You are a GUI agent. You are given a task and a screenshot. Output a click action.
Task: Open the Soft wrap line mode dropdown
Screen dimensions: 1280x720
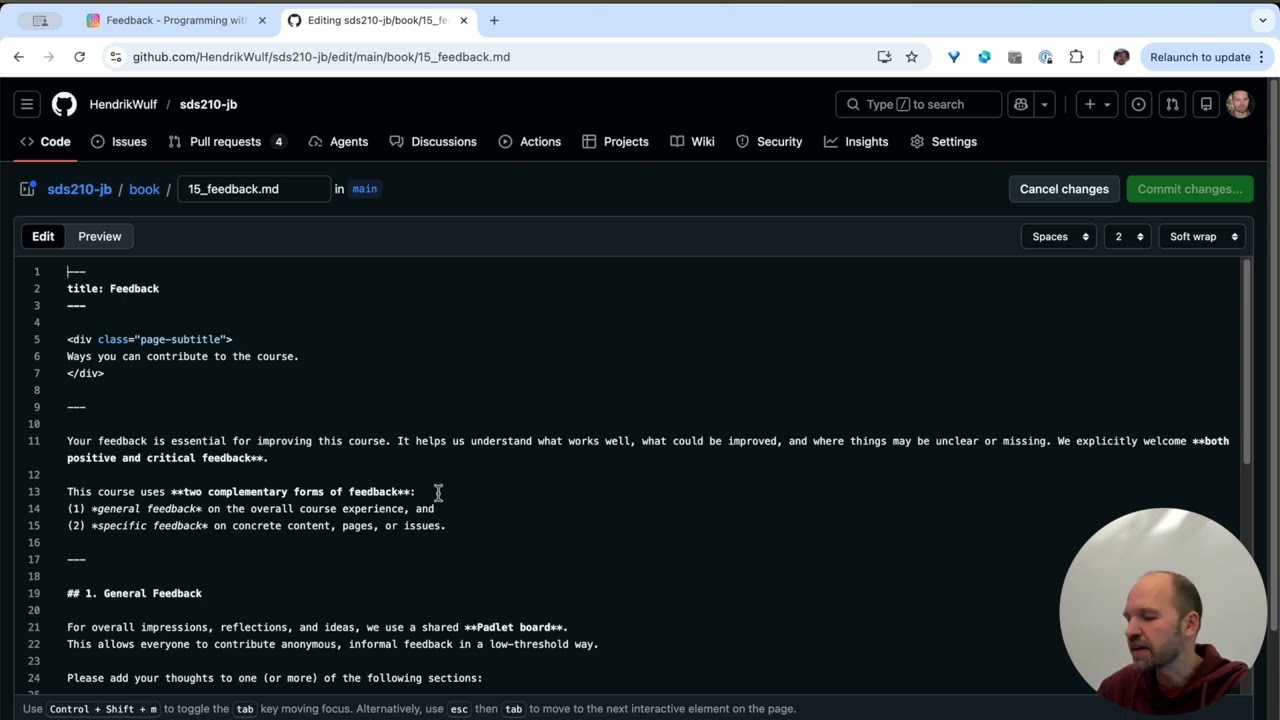1204,237
